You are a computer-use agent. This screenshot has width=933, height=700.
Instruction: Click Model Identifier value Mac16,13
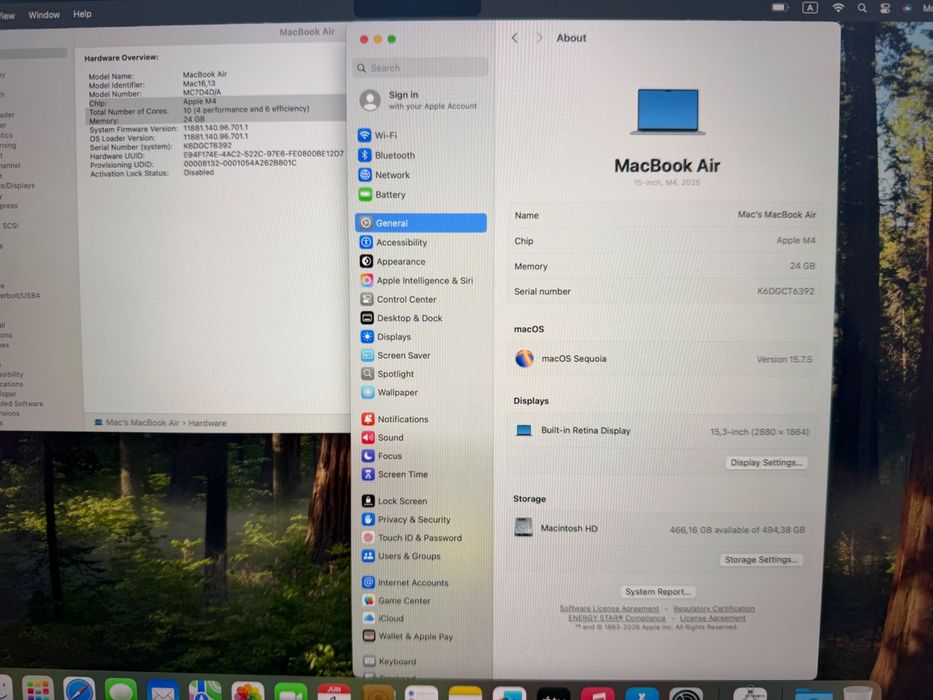click(x=199, y=84)
